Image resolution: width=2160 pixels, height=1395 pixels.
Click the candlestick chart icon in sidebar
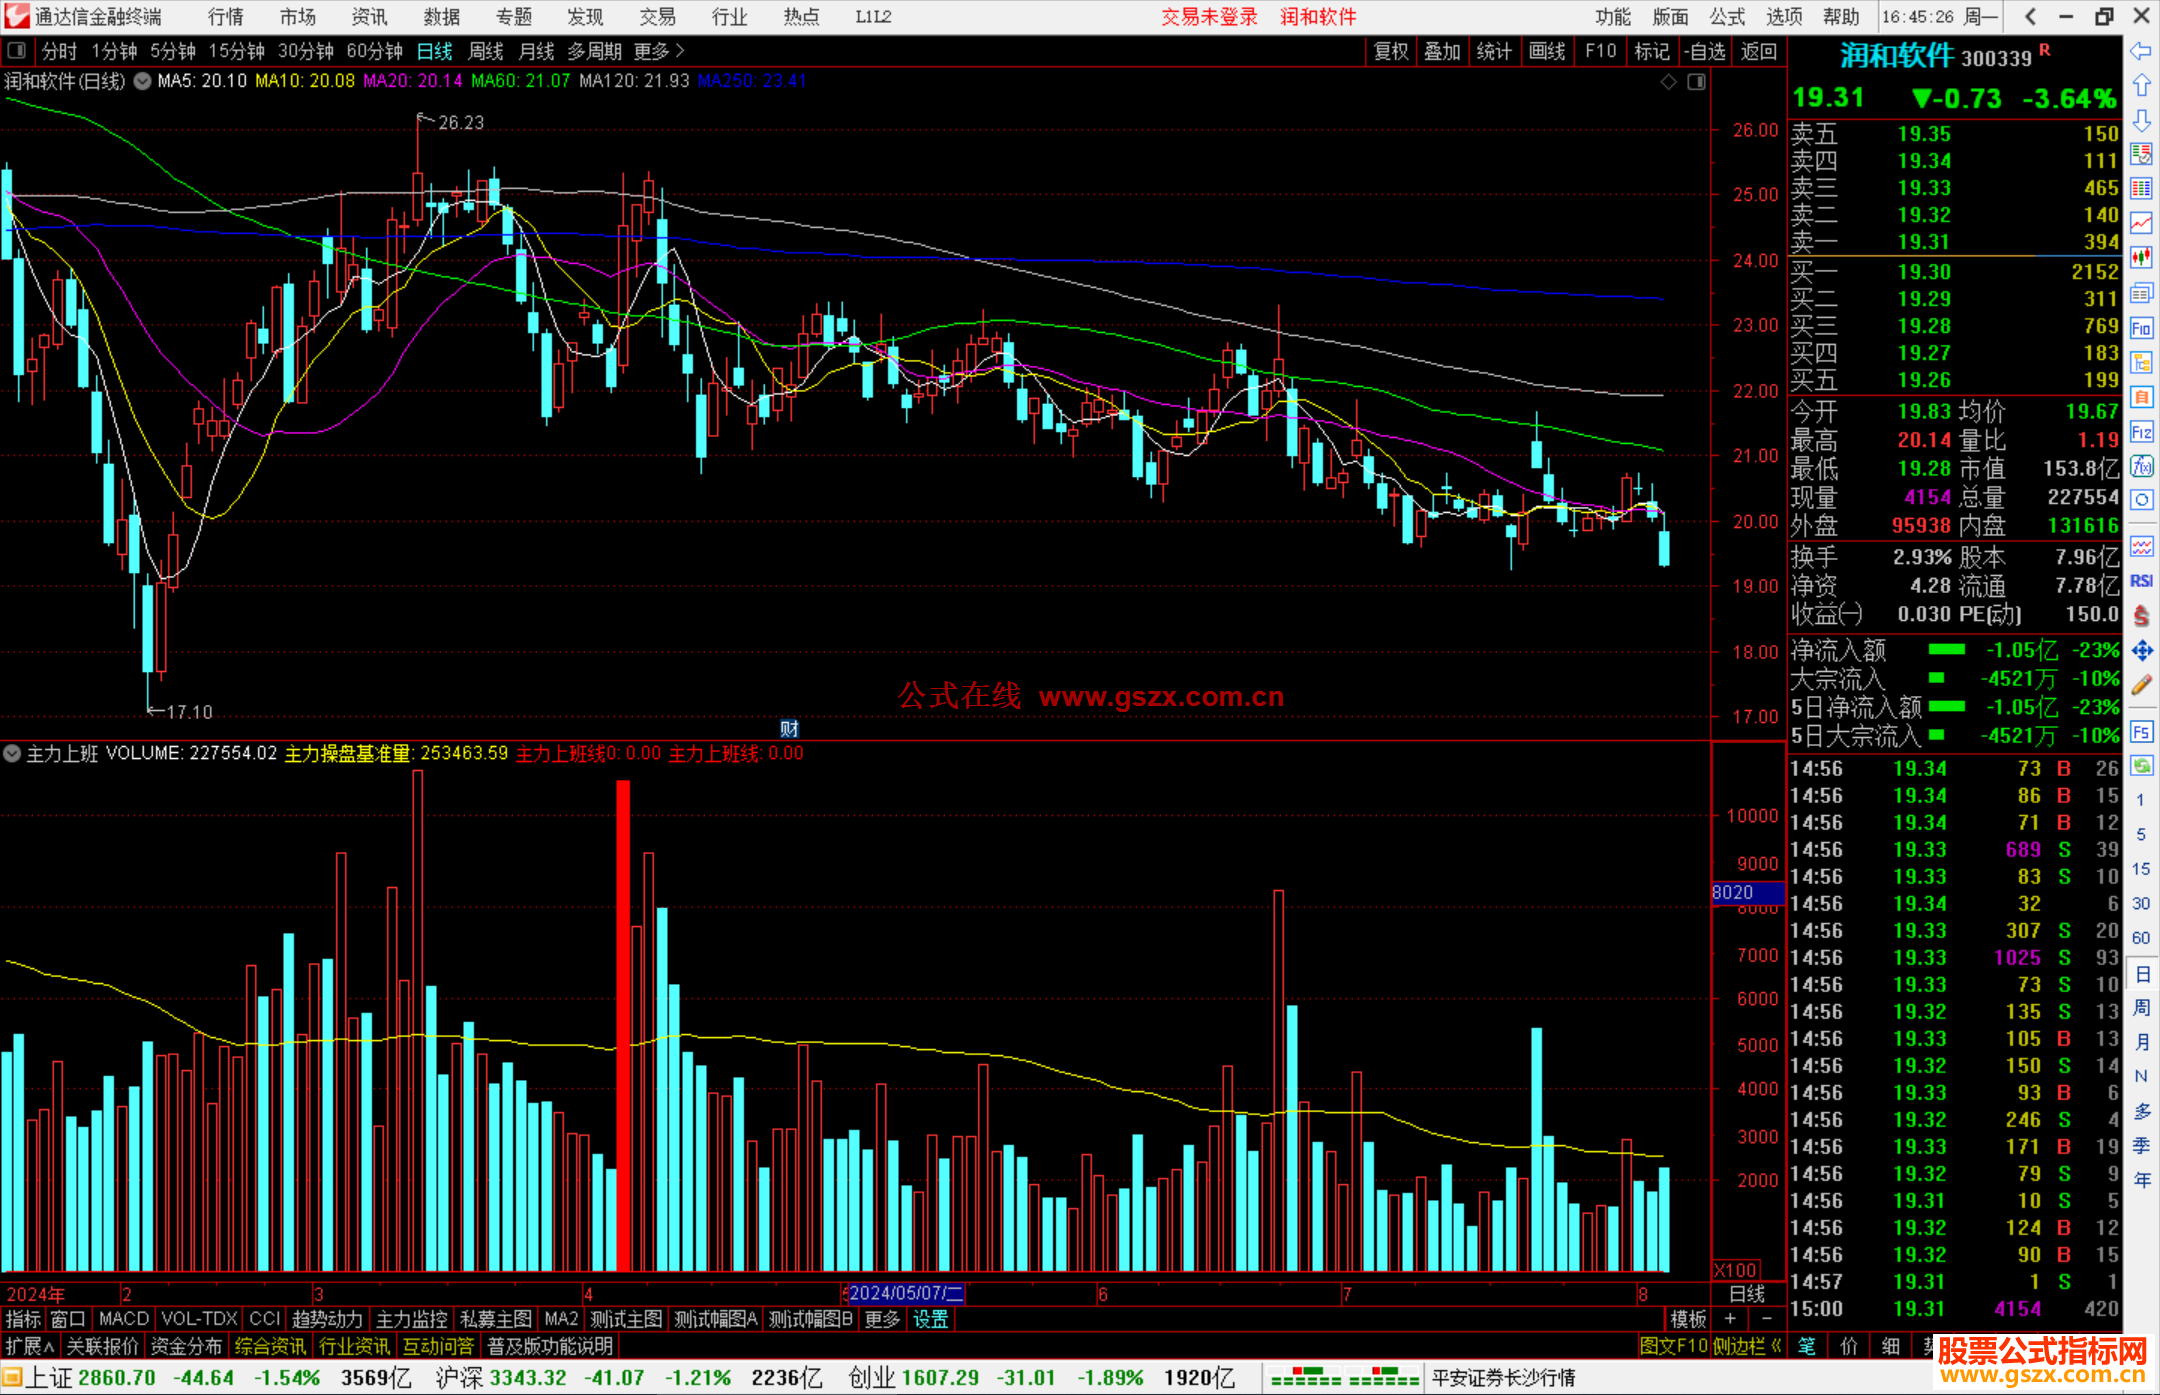click(2141, 257)
